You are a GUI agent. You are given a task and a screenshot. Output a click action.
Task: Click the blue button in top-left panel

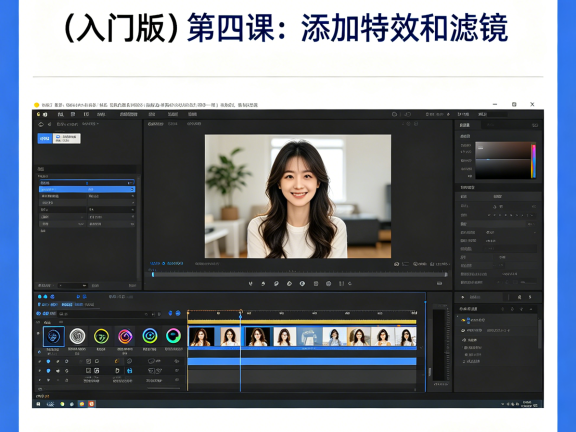pyautogui.click(x=45, y=138)
